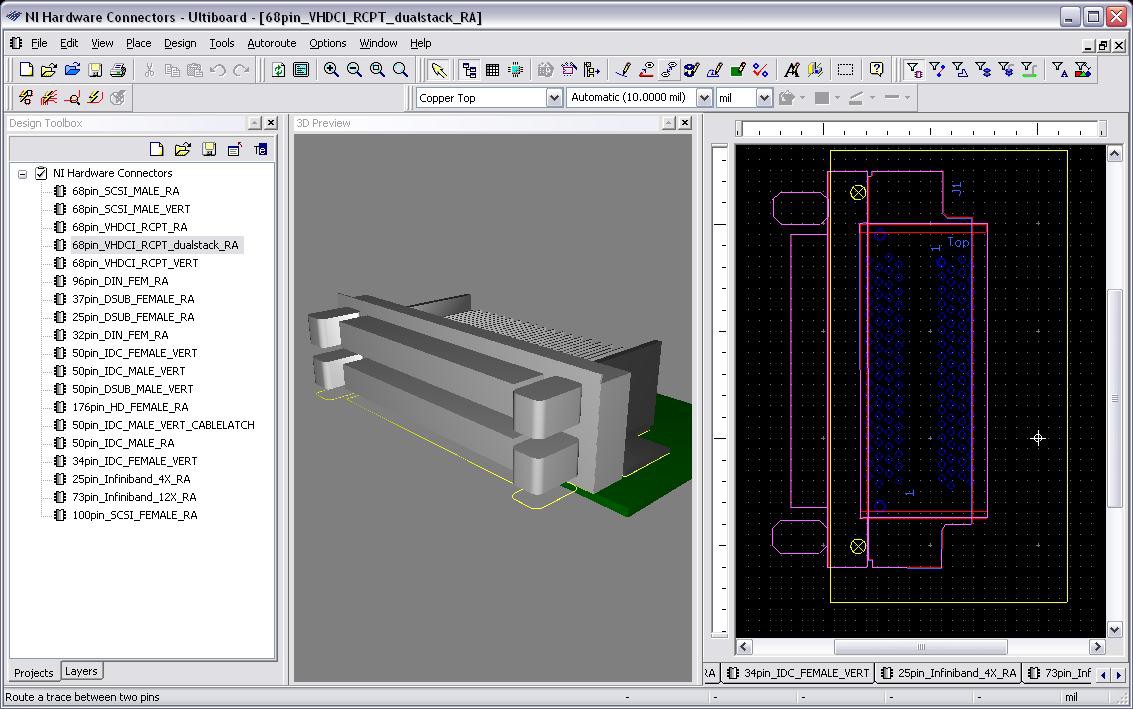
Task: Toggle the first selection filter funnel
Action: click(913, 70)
